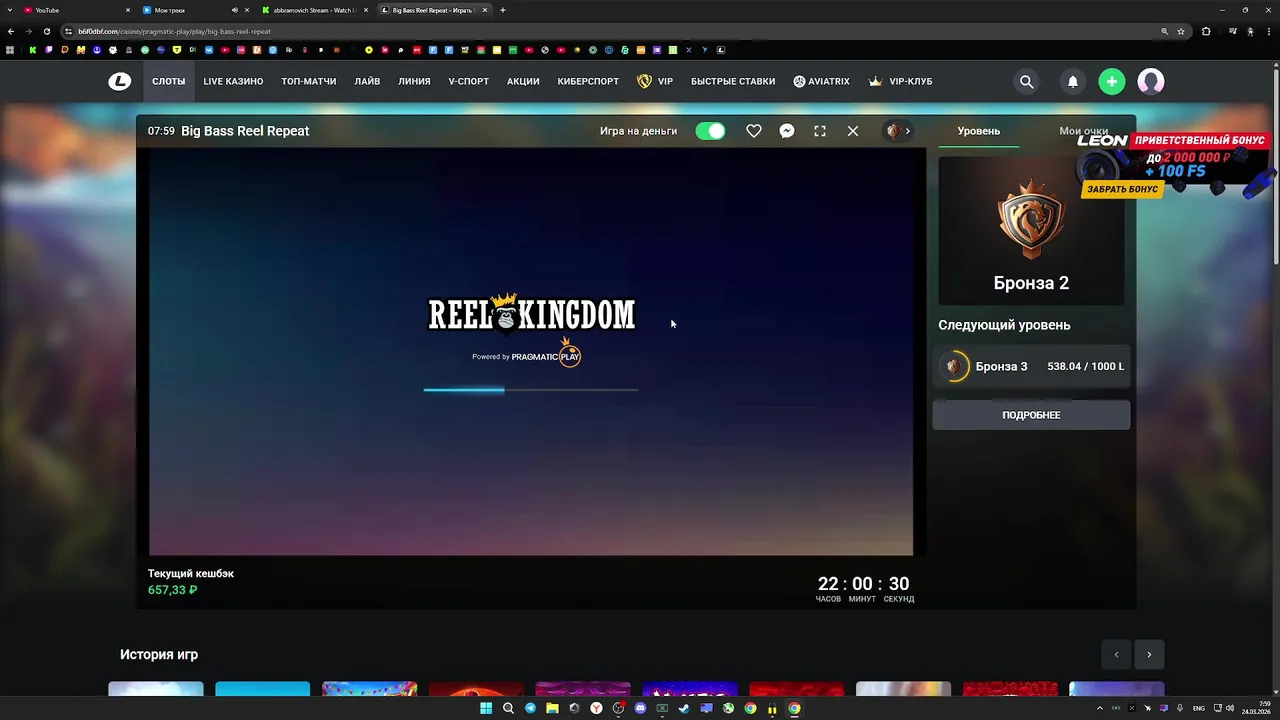1280x720 pixels.
Task: Close the Big Bass Reel Repeat game
Action: coord(853,131)
